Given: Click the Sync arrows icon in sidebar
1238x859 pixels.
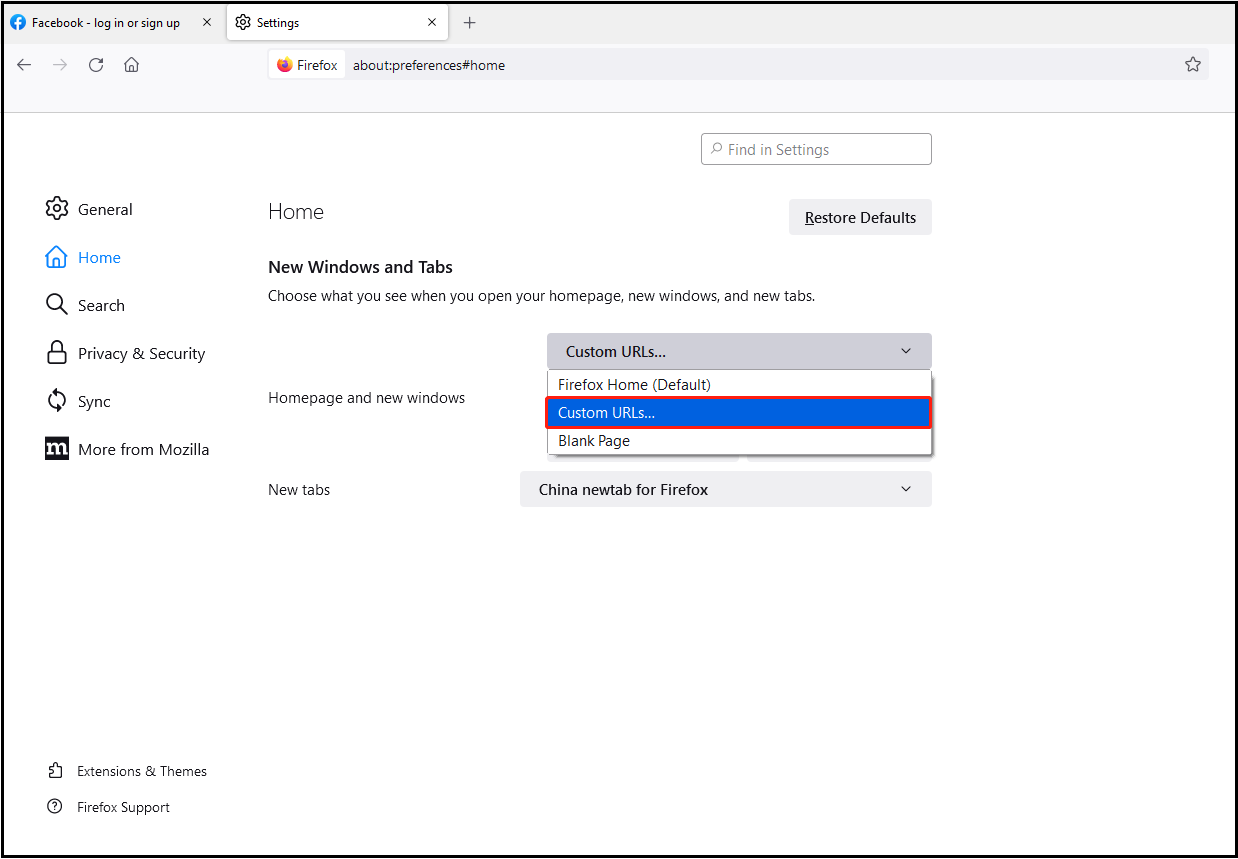Looking at the screenshot, I should point(57,401).
